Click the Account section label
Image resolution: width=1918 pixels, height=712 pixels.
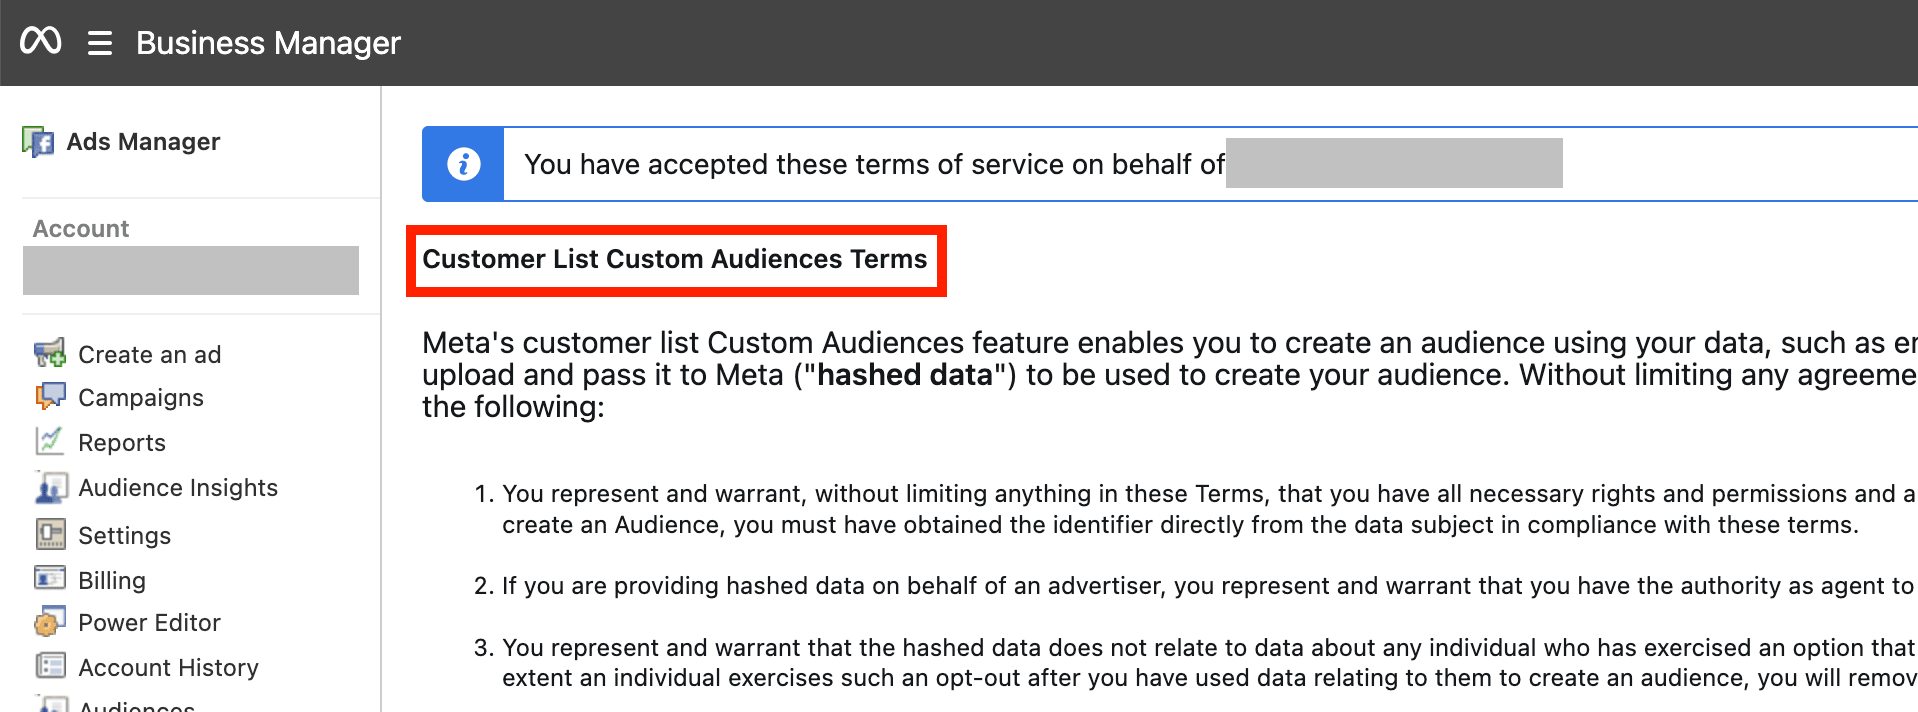(81, 229)
